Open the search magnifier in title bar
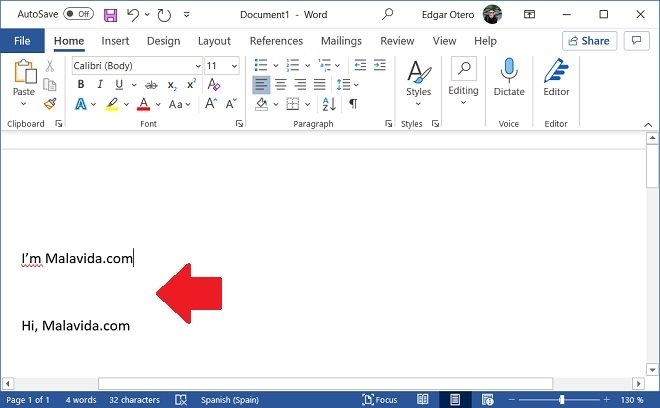This screenshot has height=408, width=660. click(x=387, y=14)
